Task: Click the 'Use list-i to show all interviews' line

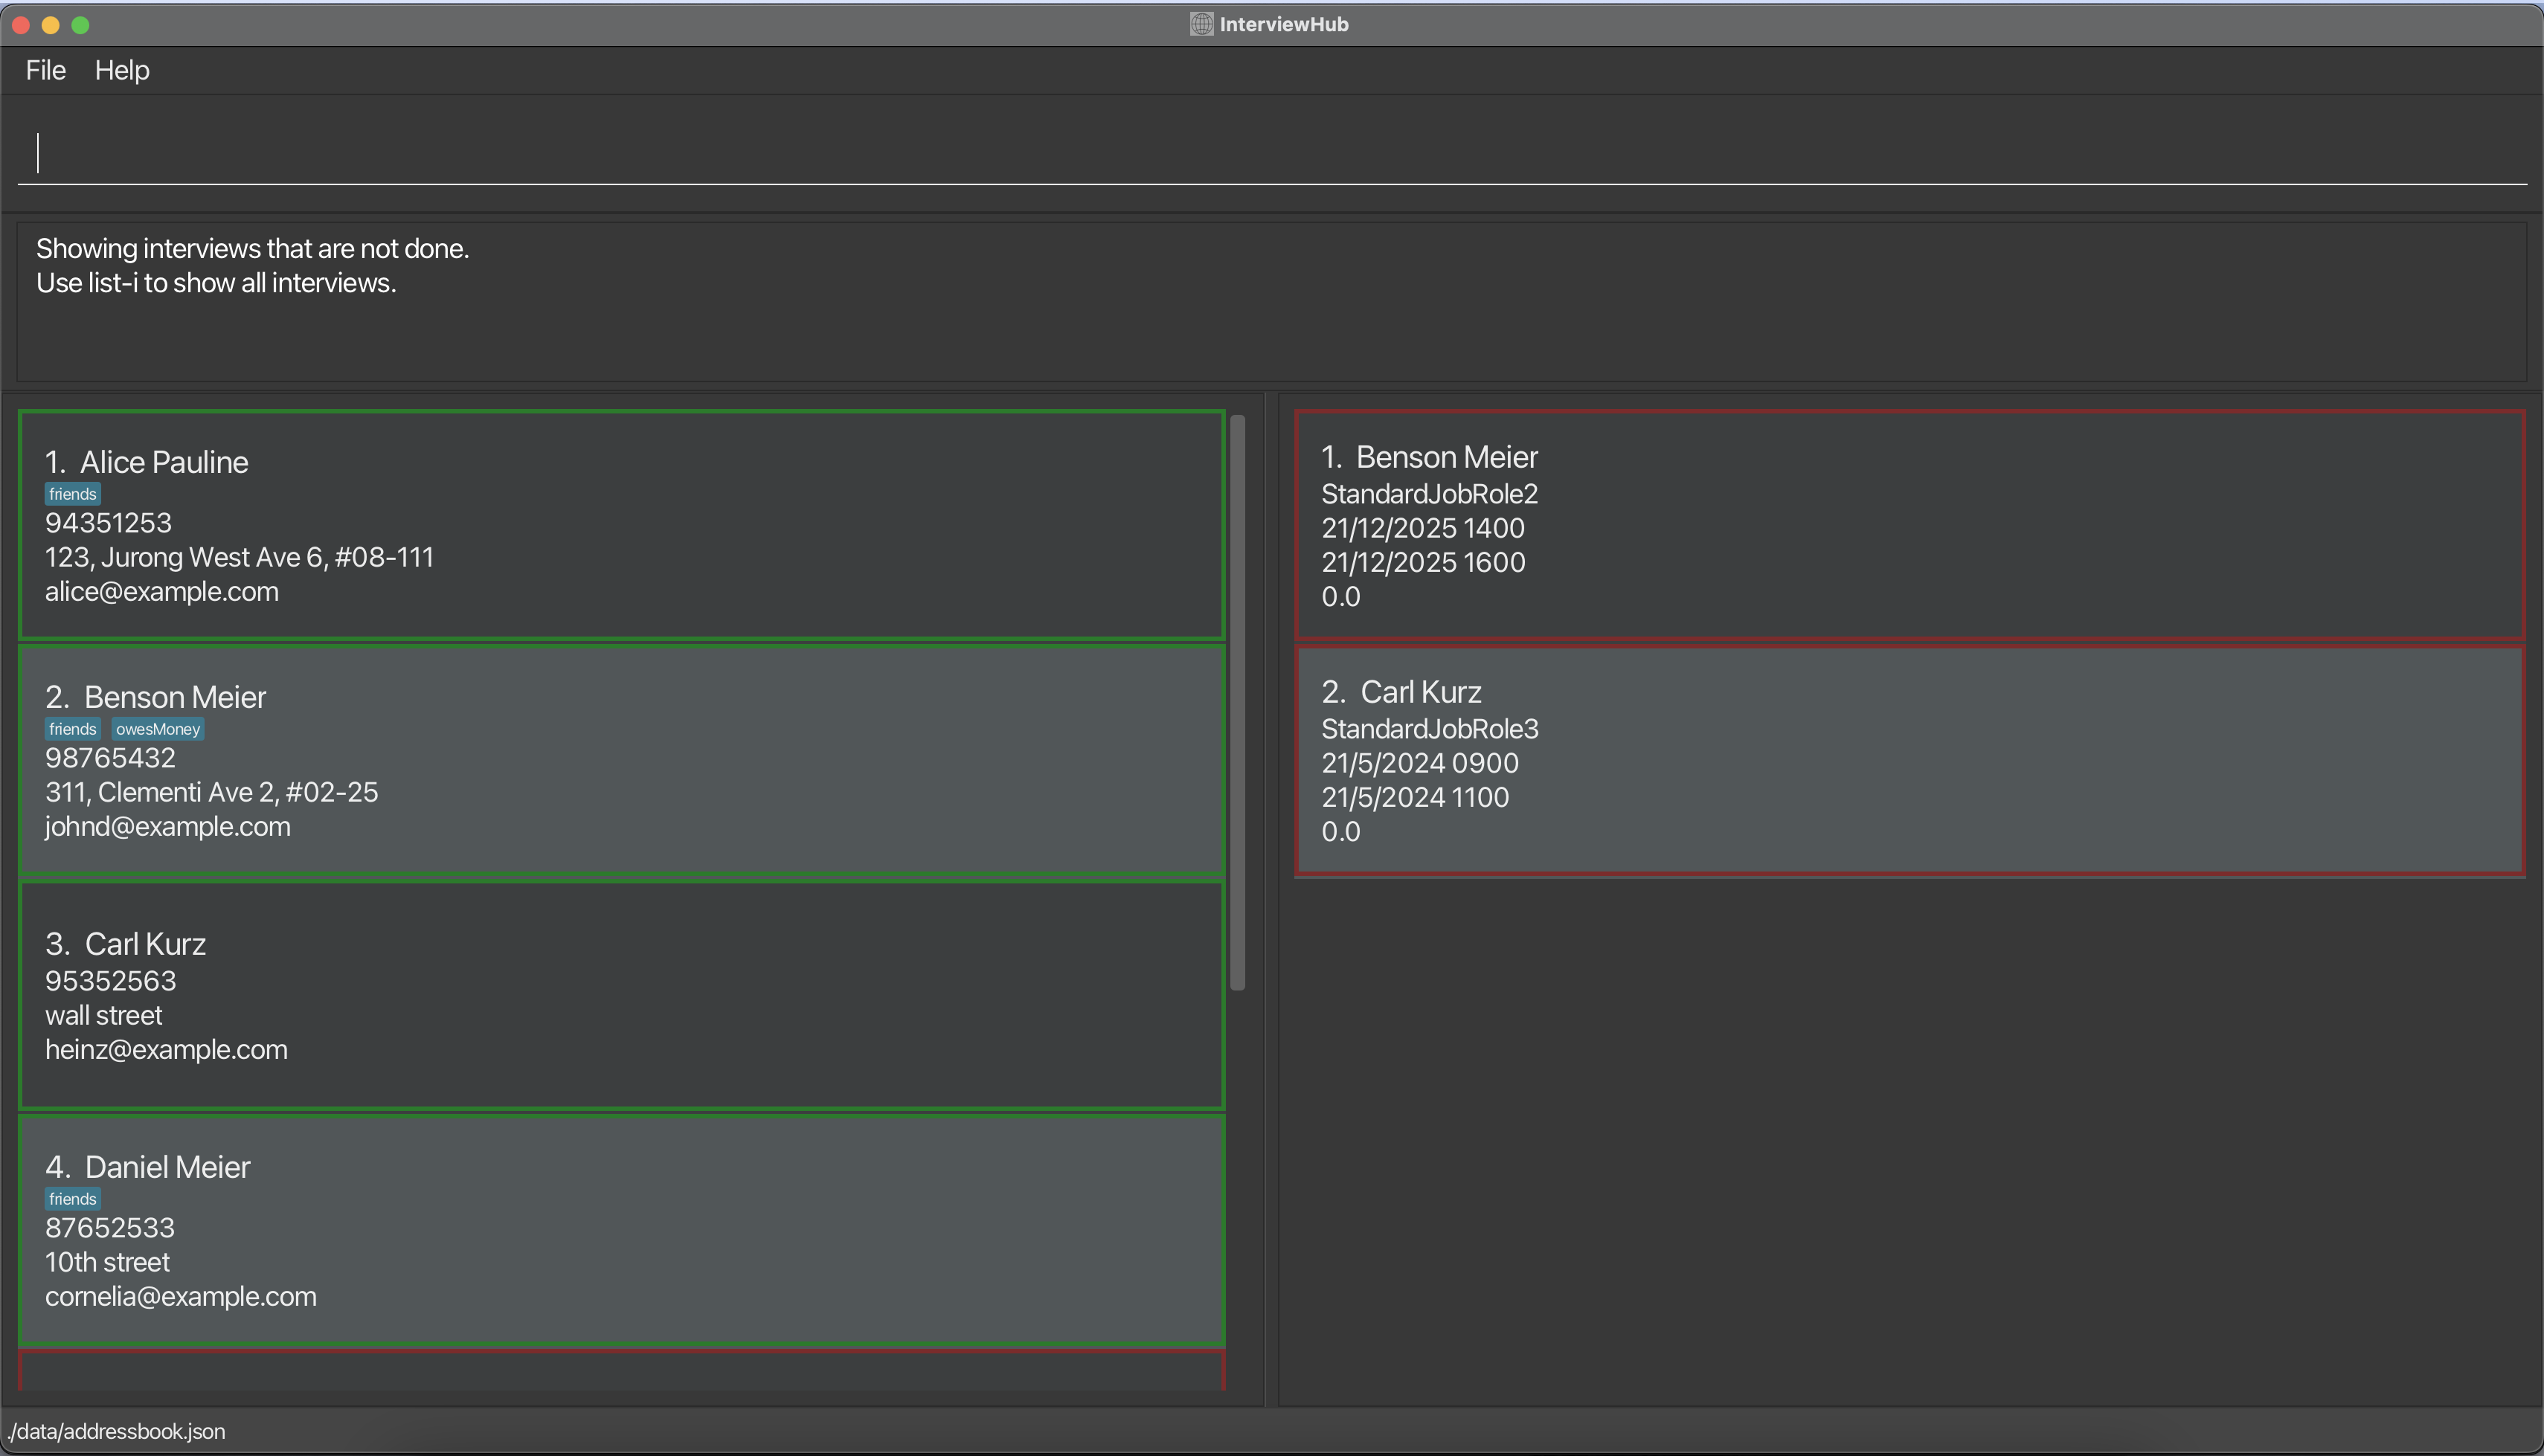Action: click(216, 283)
